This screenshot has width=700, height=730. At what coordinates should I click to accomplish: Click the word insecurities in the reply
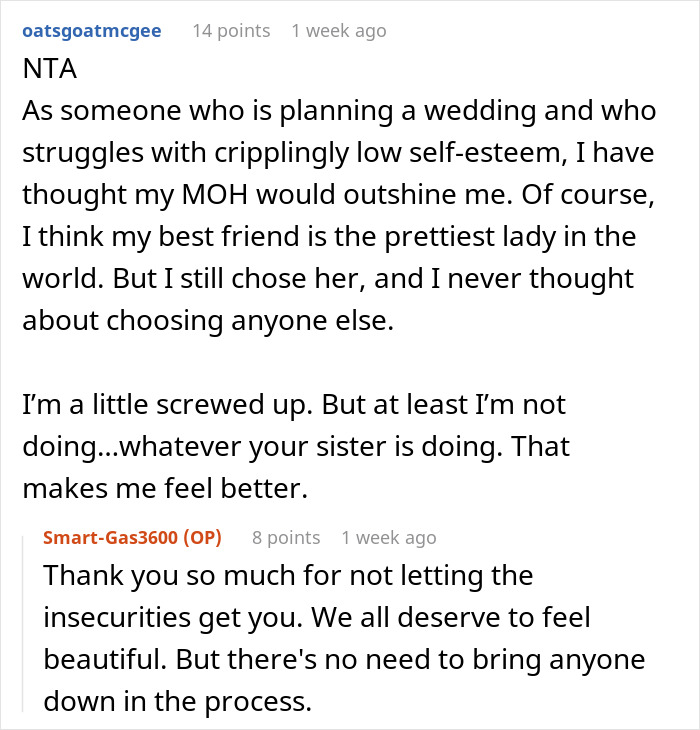(x=135, y=618)
